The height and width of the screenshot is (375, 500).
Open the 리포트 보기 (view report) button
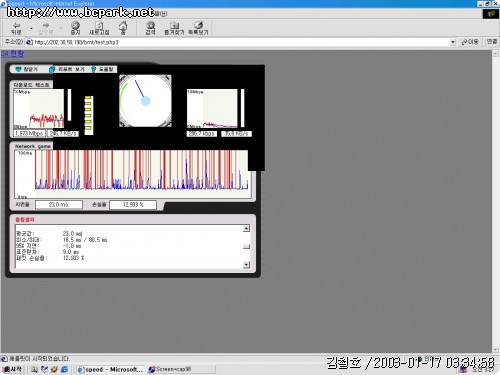point(67,69)
